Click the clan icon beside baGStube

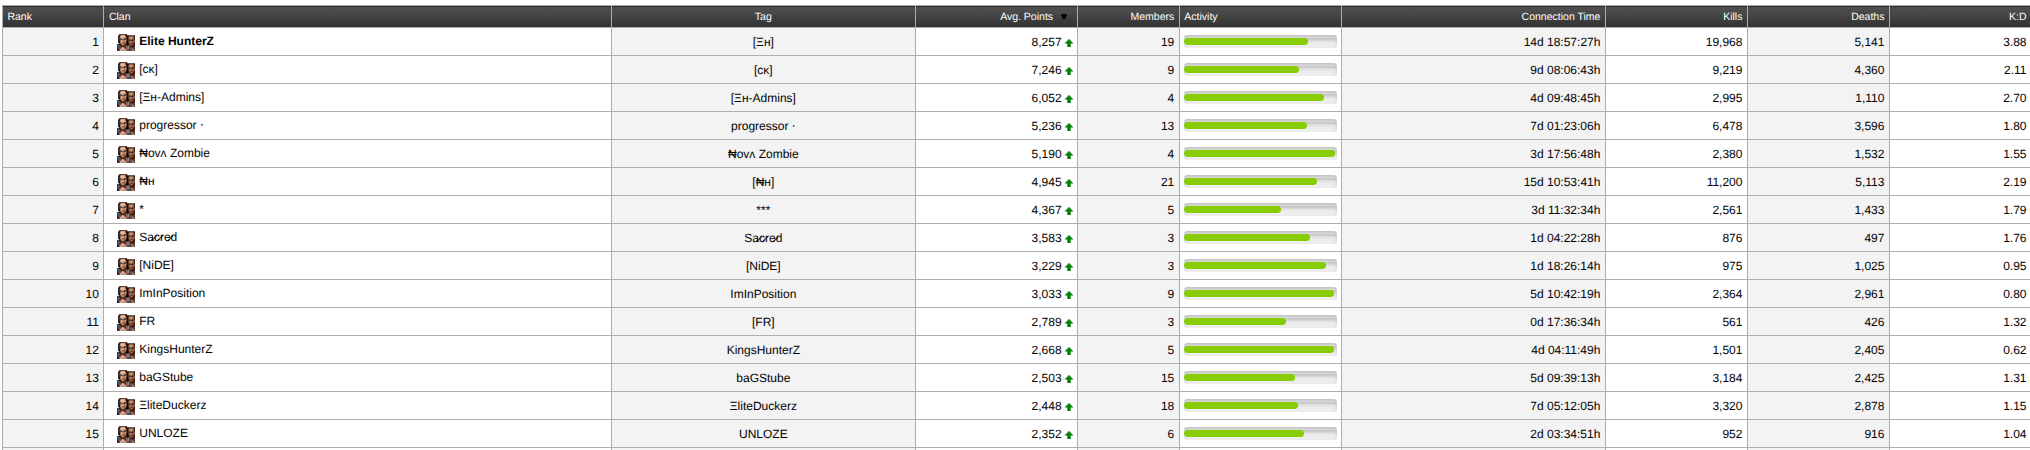coord(126,378)
